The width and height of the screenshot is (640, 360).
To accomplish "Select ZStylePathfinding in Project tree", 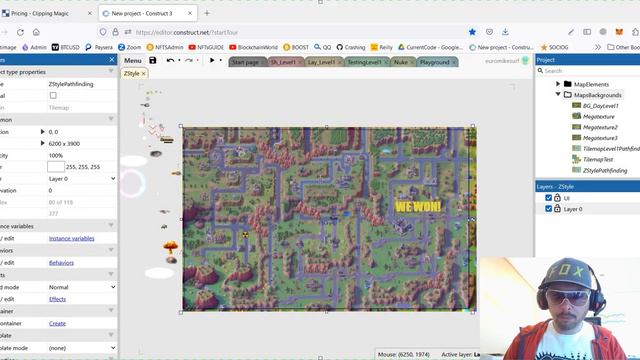I will [x=605, y=171].
